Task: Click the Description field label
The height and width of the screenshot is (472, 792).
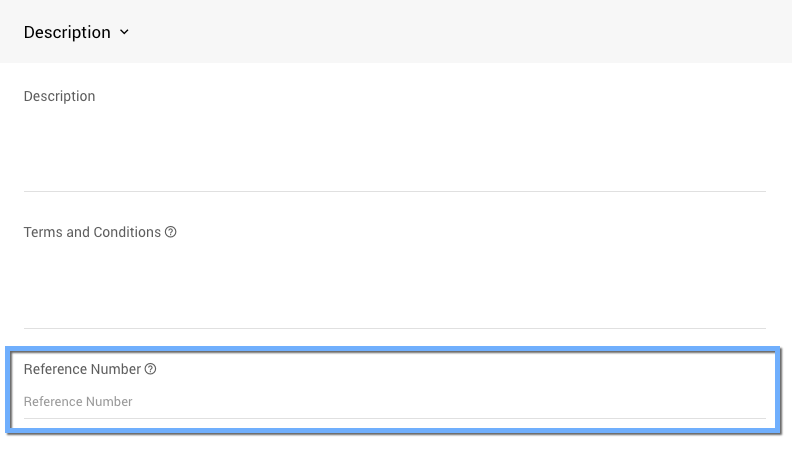Action: [x=59, y=96]
